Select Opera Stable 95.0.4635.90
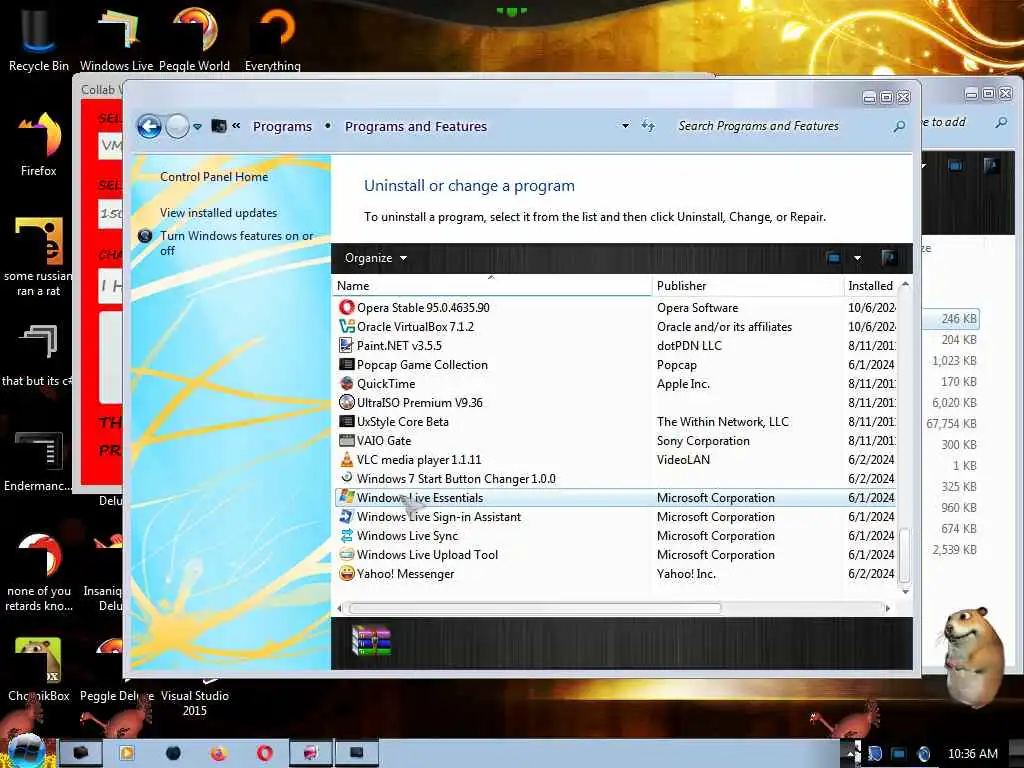This screenshot has width=1024, height=768. pyautogui.click(x=615, y=308)
